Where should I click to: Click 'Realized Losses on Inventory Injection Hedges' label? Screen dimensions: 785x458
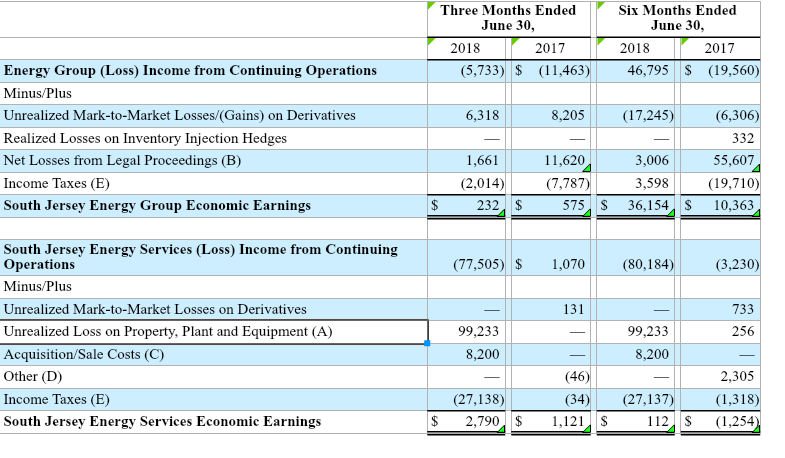point(145,139)
